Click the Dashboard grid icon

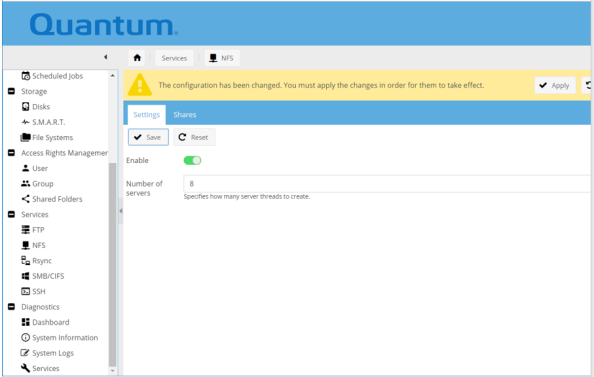tap(25, 322)
